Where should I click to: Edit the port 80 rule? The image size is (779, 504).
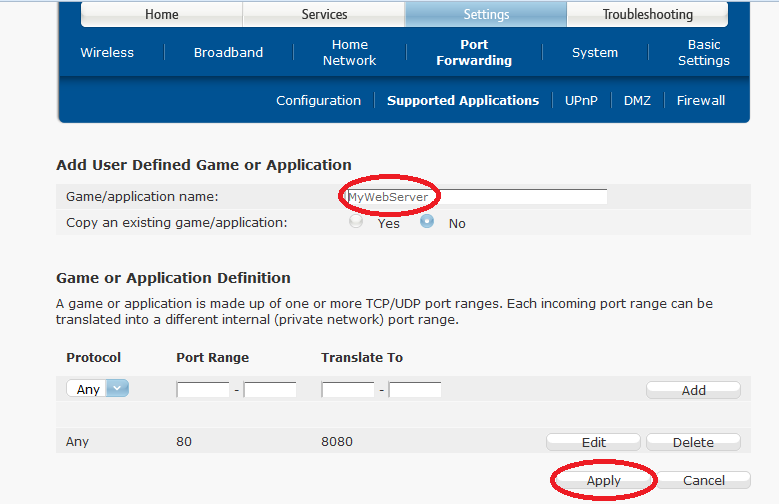[593, 442]
